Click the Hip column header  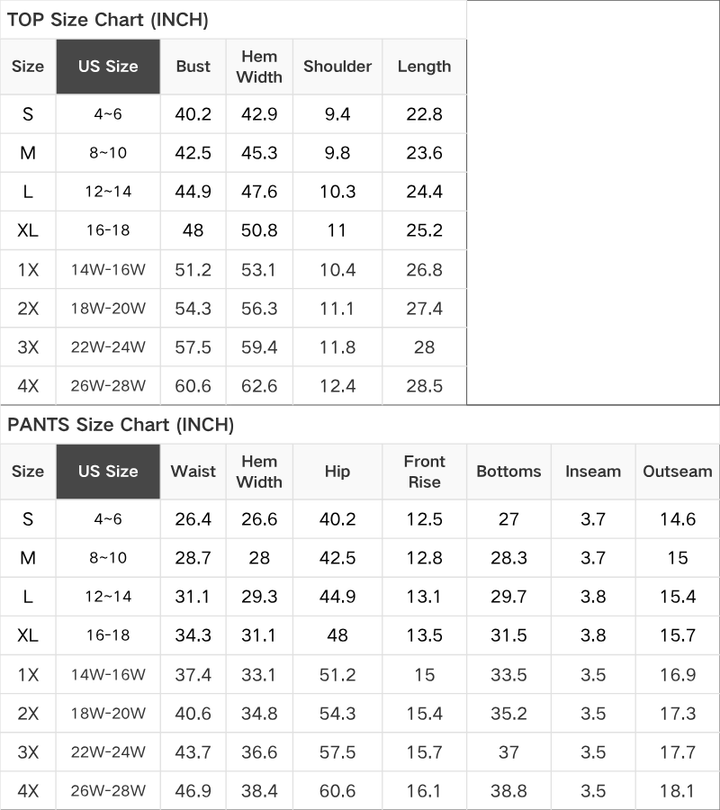pyautogui.click(x=337, y=472)
